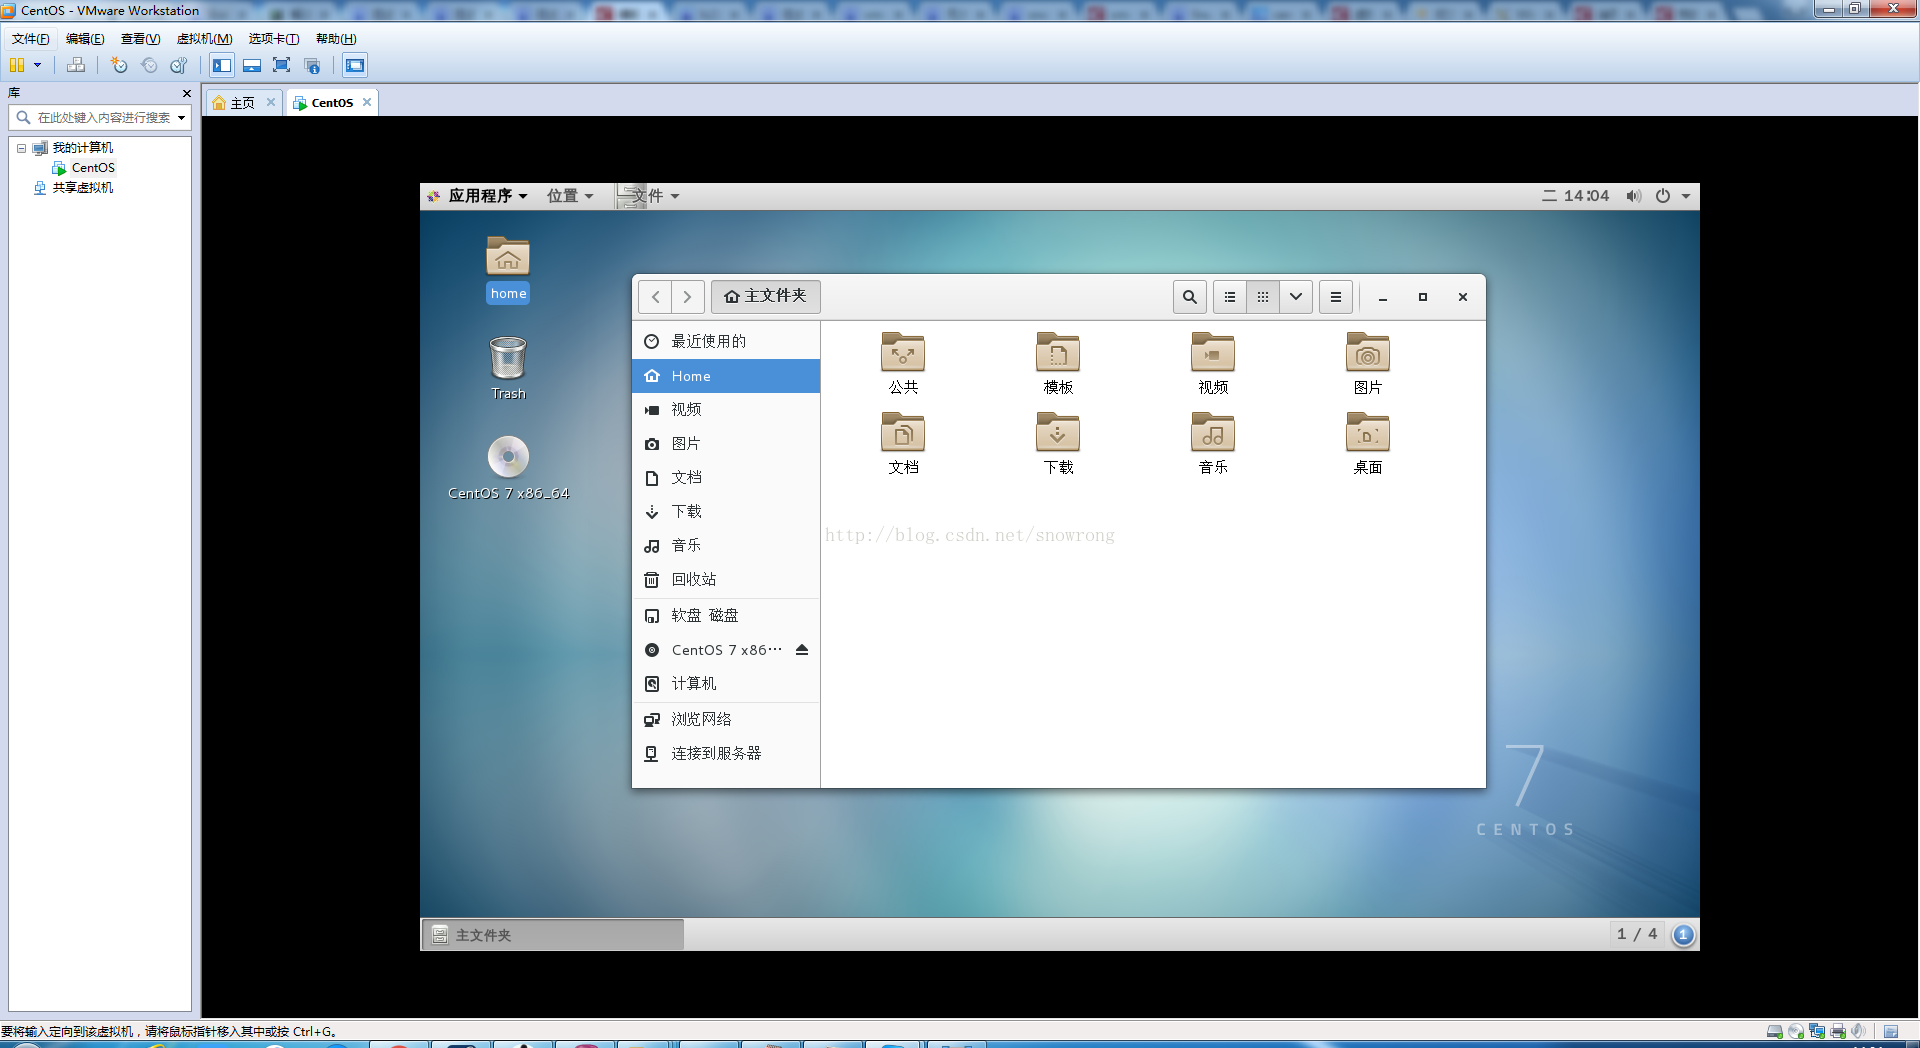Open 浏览网络 in the sidebar

point(726,720)
